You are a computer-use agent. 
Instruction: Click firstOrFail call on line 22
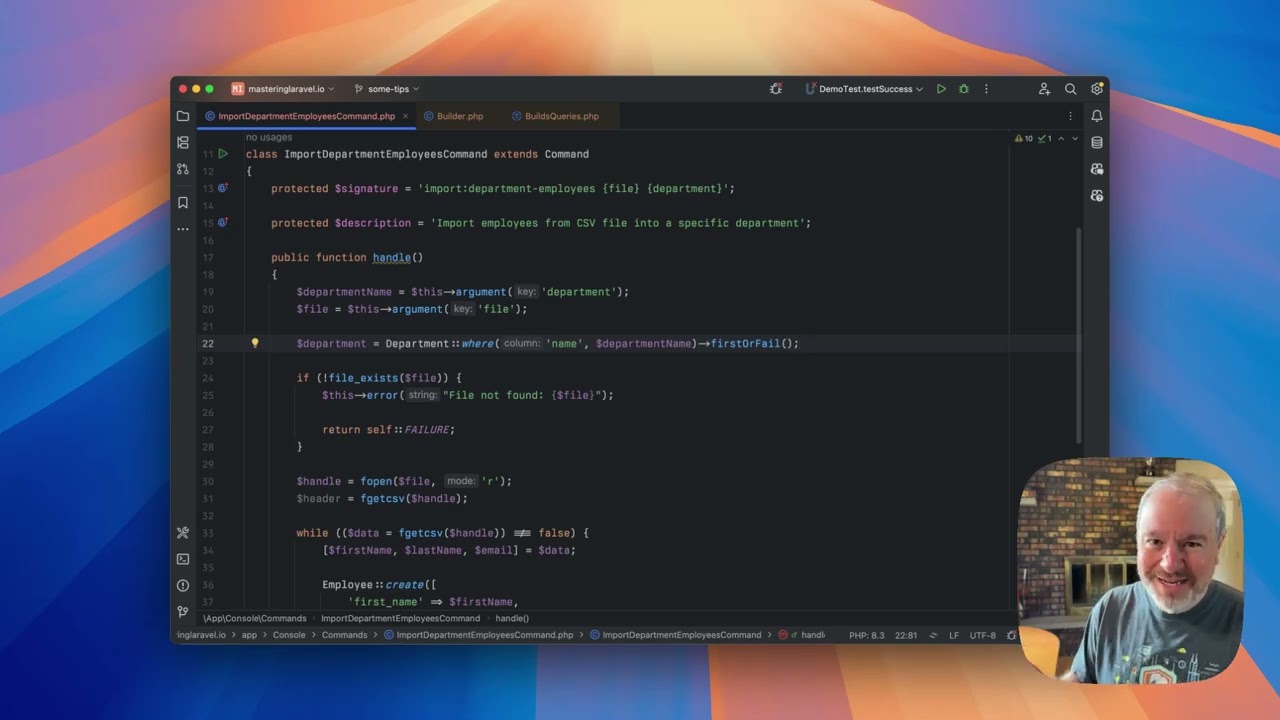pyautogui.click(x=745, y=343)
